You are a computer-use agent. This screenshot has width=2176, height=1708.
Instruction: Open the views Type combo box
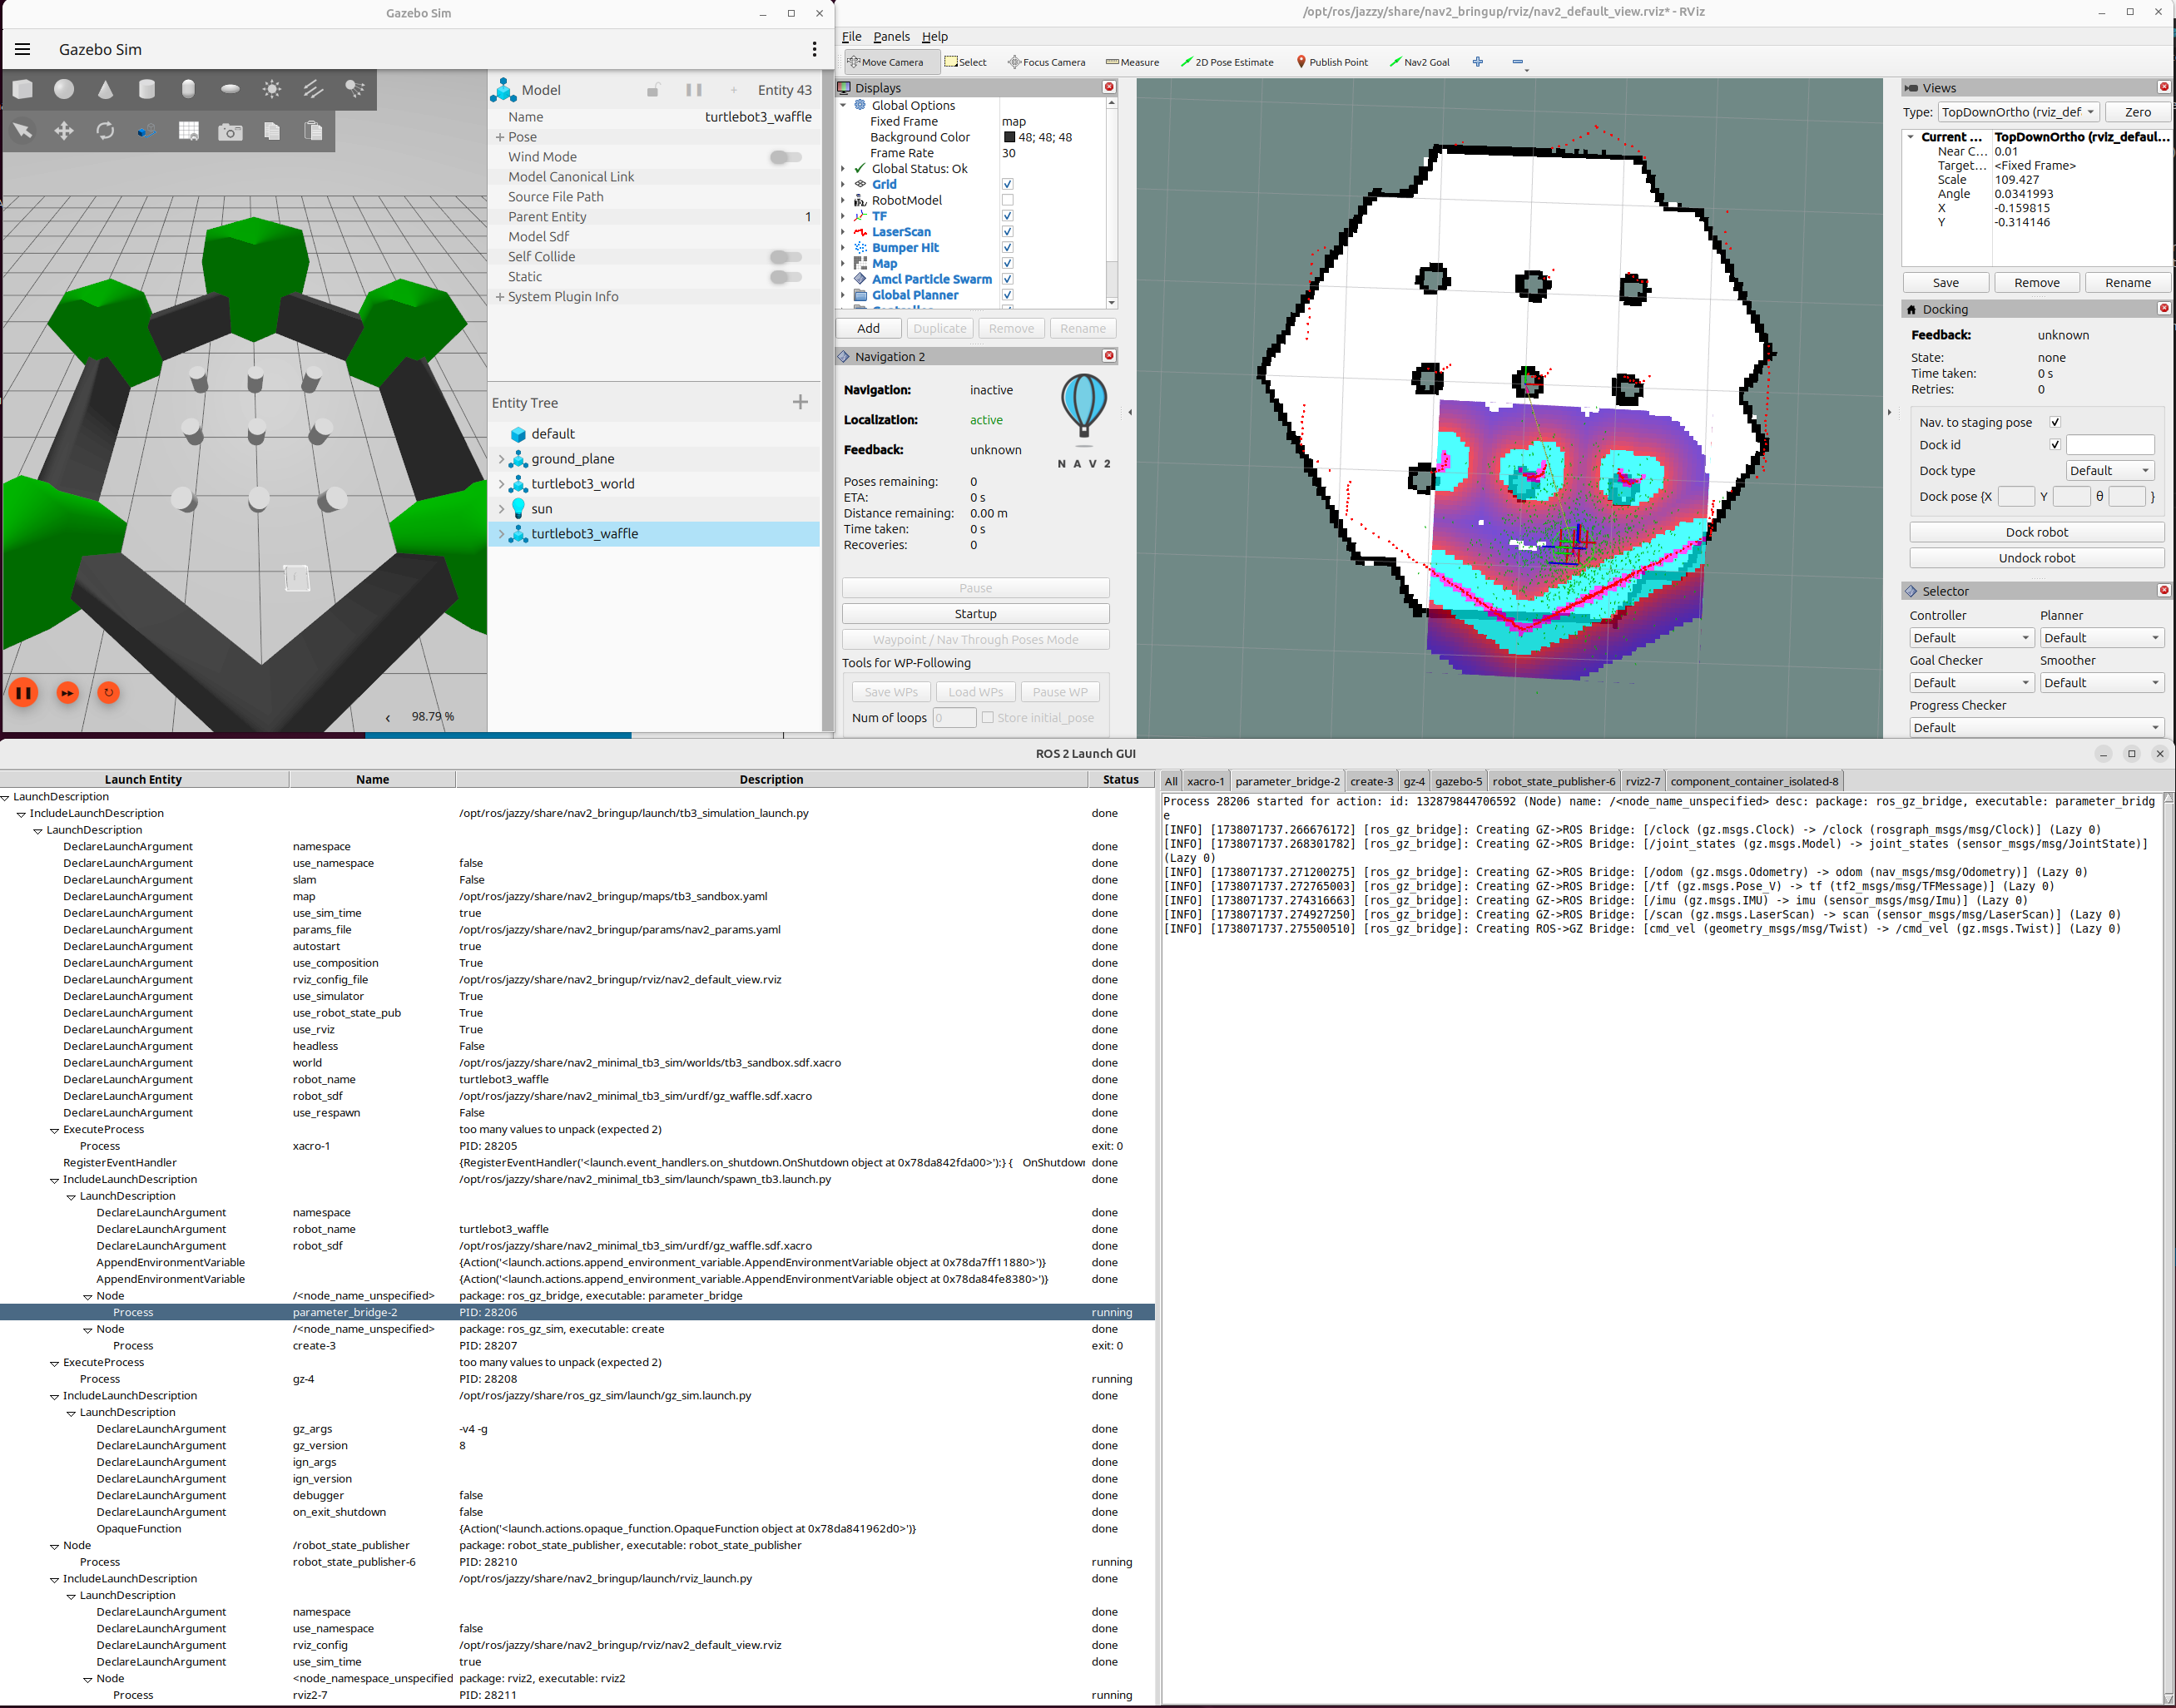(x=2018, y=112)
